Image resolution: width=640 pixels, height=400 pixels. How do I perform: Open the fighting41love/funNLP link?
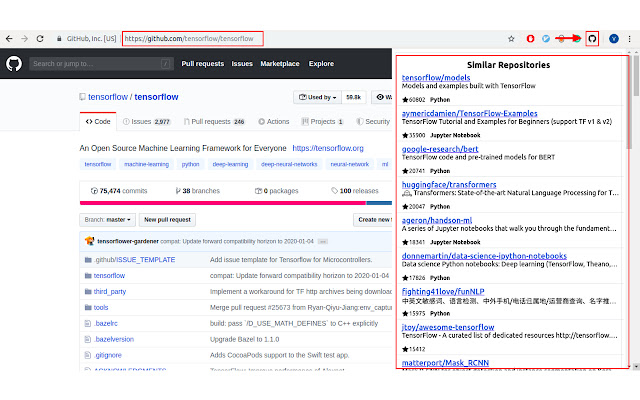443,291
